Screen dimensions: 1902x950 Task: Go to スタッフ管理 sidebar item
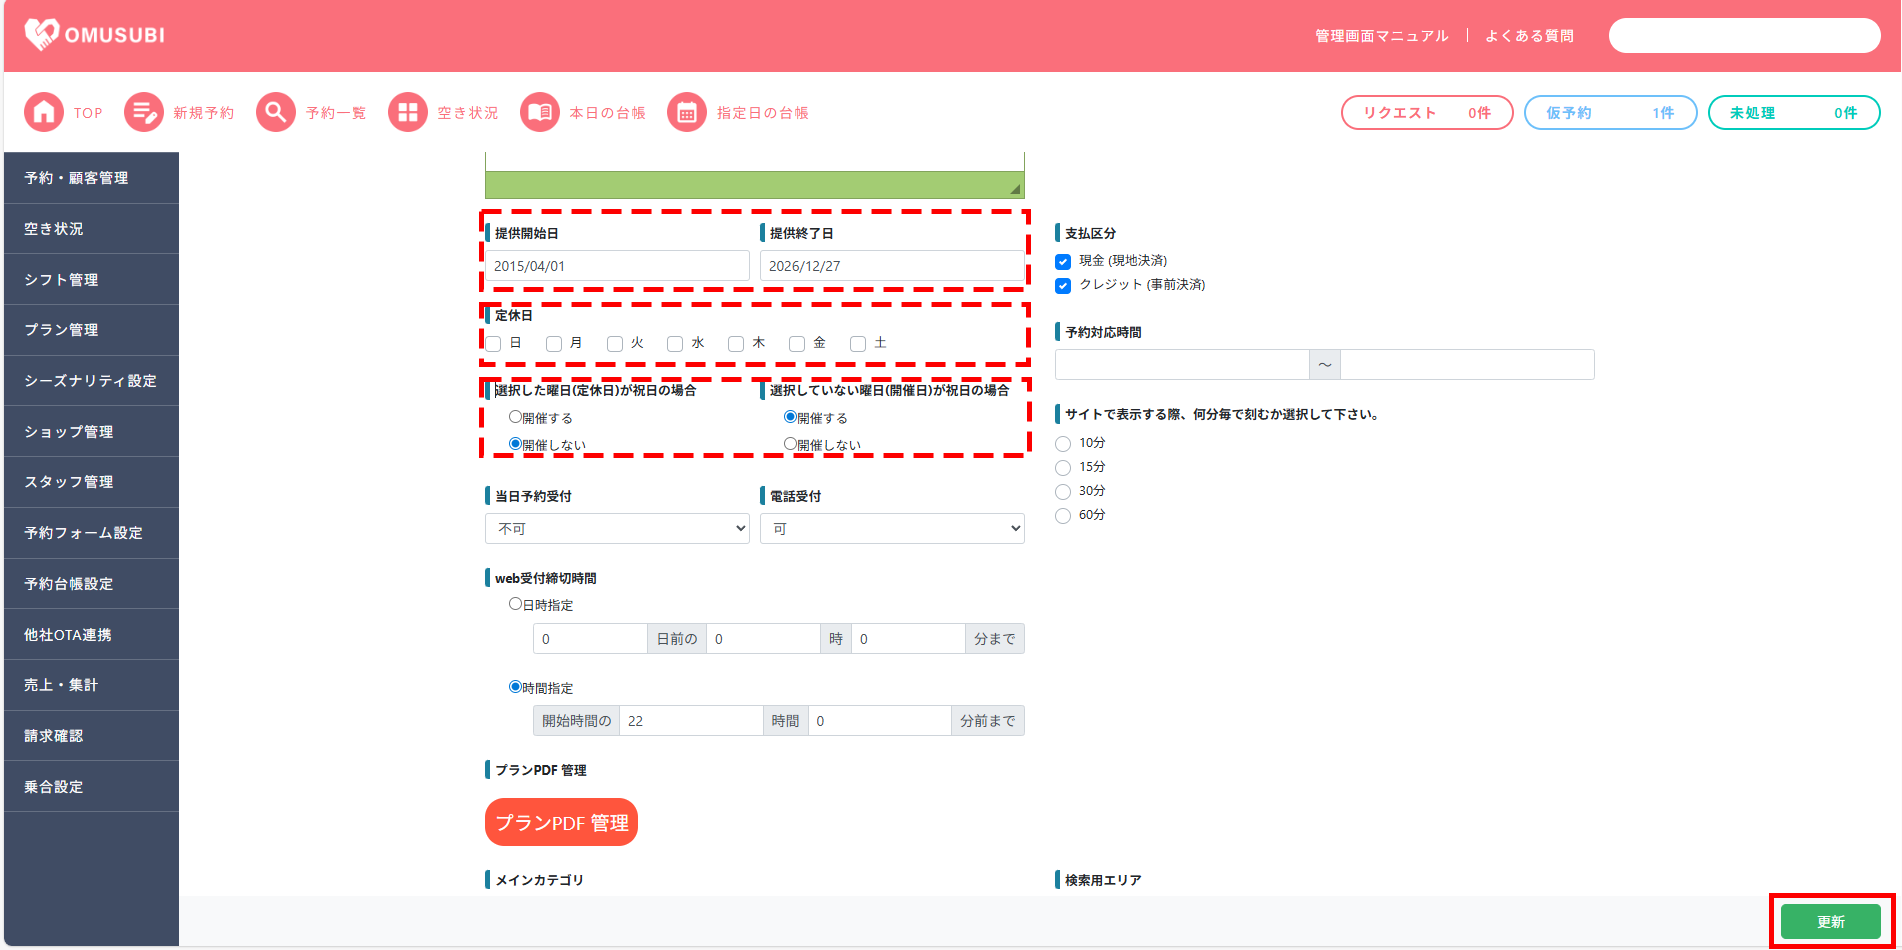pyautogui.click(x=69, y=482)
